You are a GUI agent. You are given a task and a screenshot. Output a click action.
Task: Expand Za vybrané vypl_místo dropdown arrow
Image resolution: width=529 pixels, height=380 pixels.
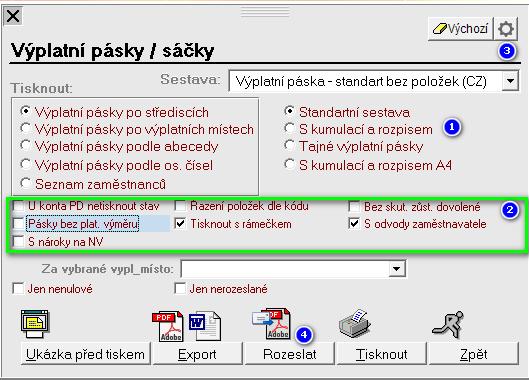(396, 269)
